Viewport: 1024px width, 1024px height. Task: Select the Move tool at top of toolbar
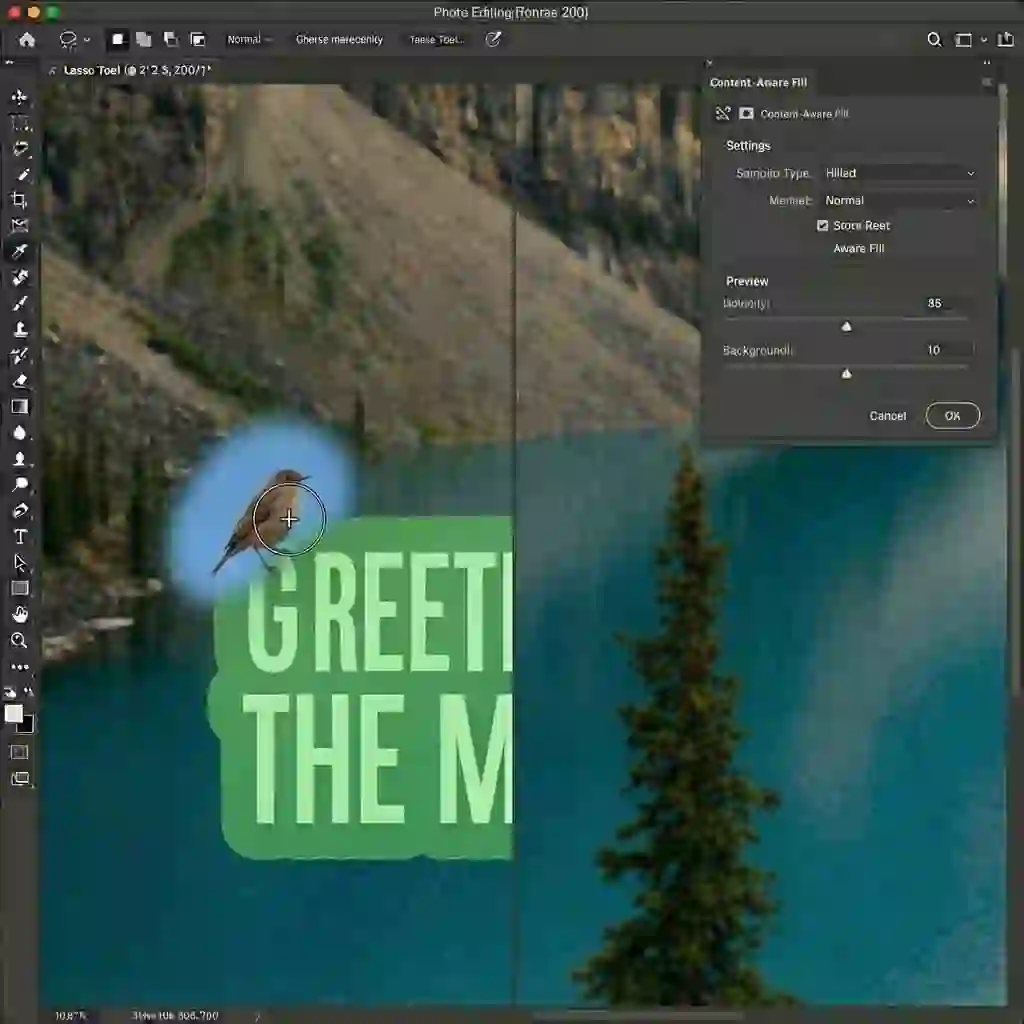[19, 97]
